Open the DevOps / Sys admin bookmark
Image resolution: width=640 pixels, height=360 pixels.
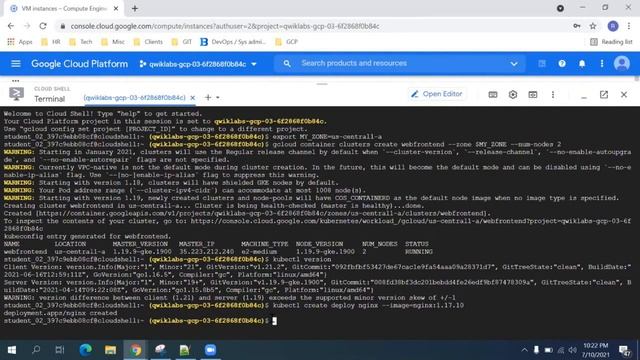233,42
